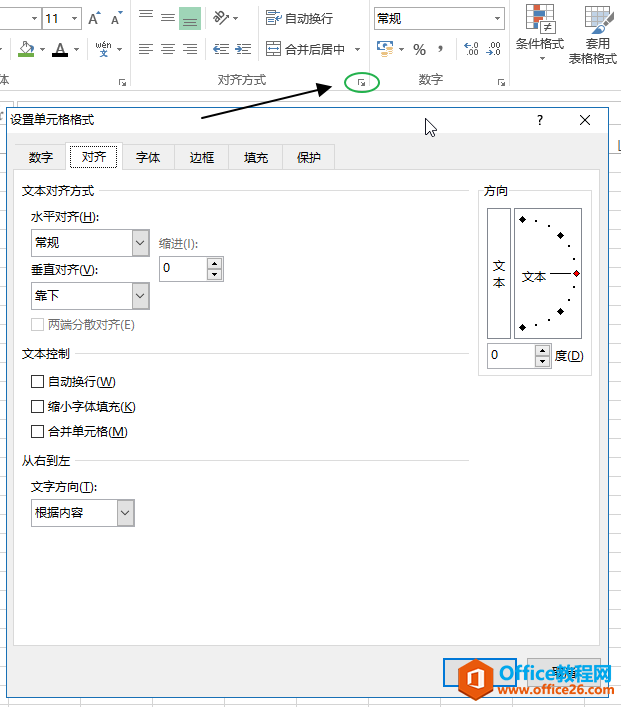Switch to 保护 tab
The image size is (621, 707).
[x=308, y=157]
